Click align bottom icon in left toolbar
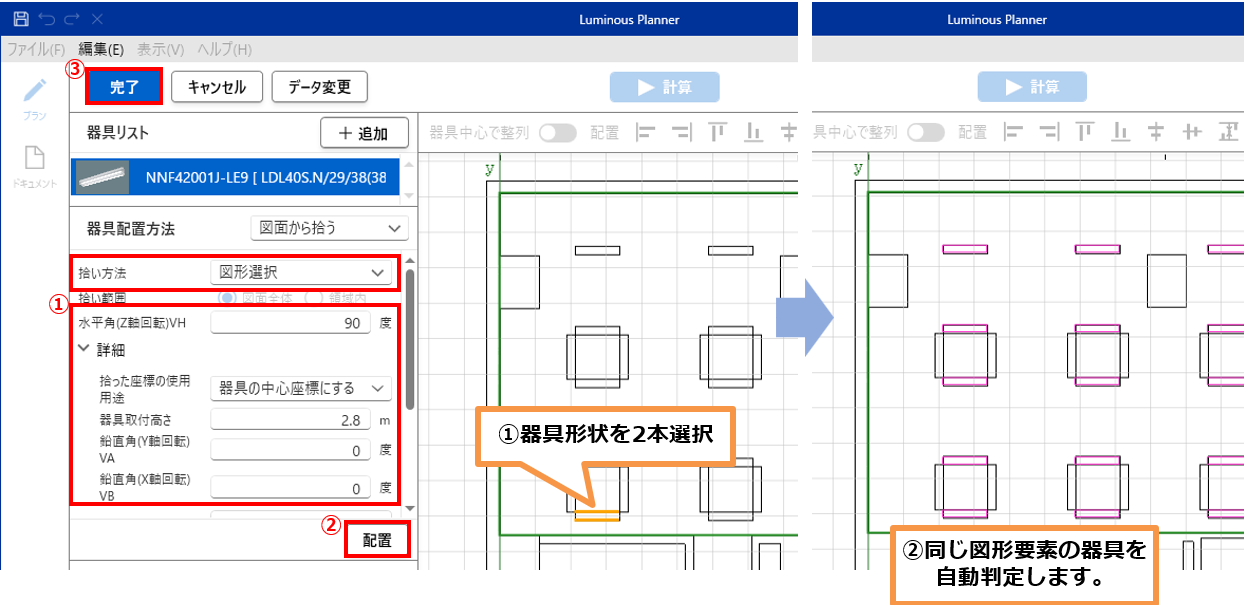 [753, 132]
